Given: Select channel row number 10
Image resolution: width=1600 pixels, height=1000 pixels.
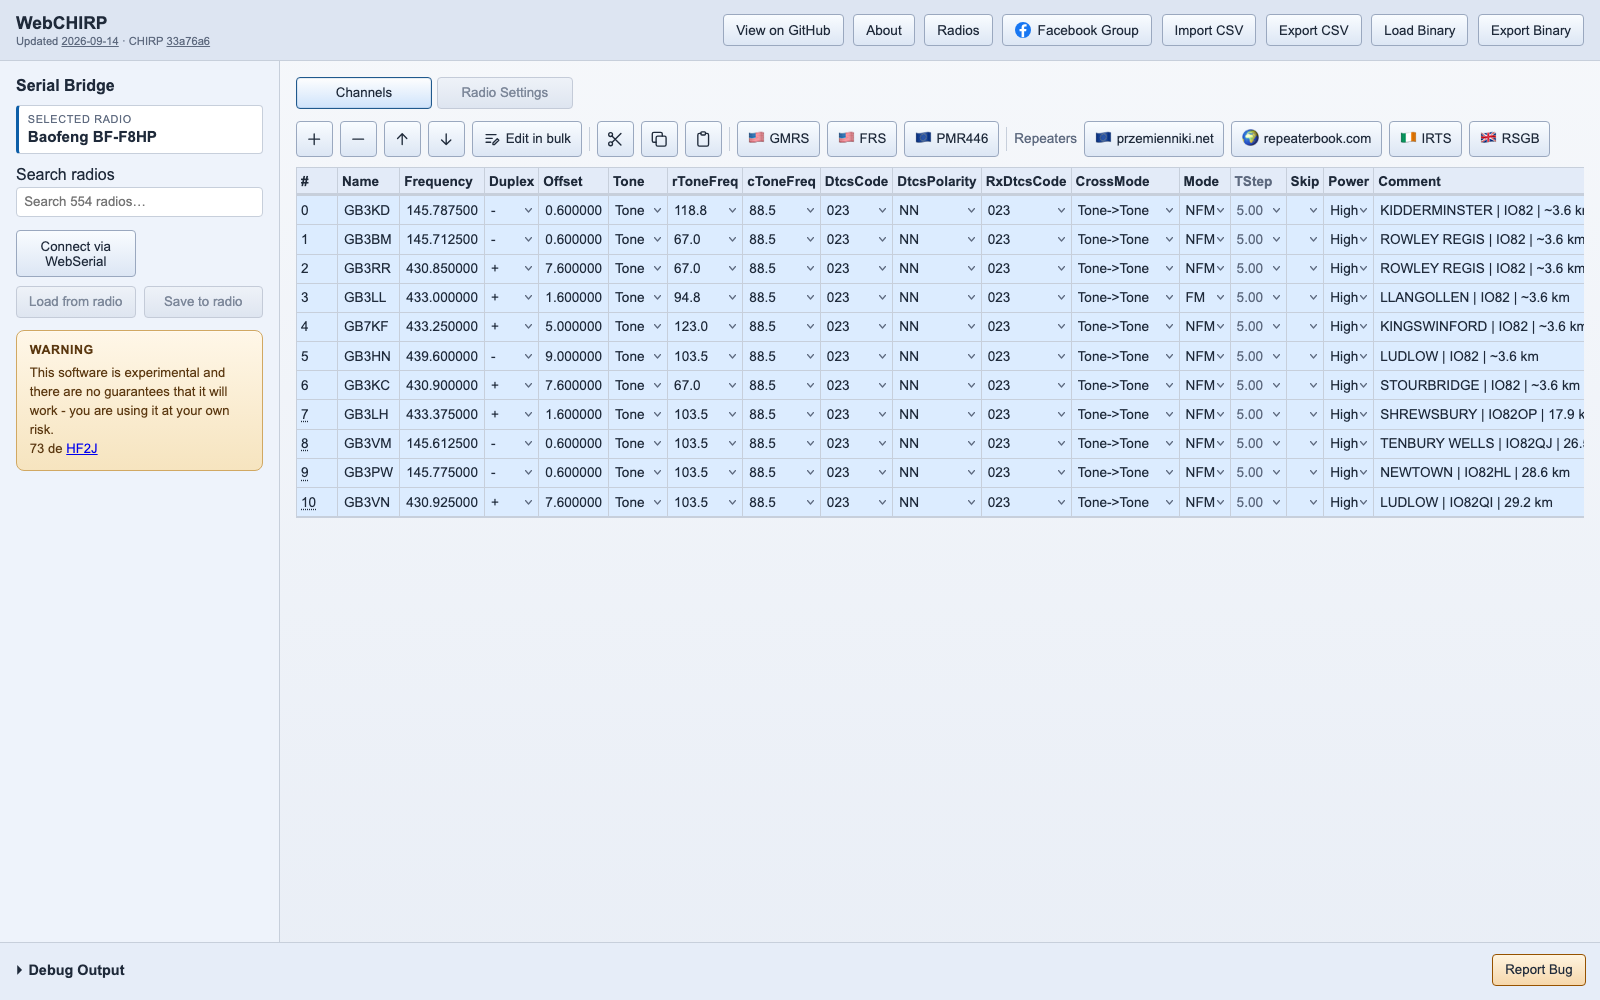Looking at the screenshot, I should tap(309, 503).
